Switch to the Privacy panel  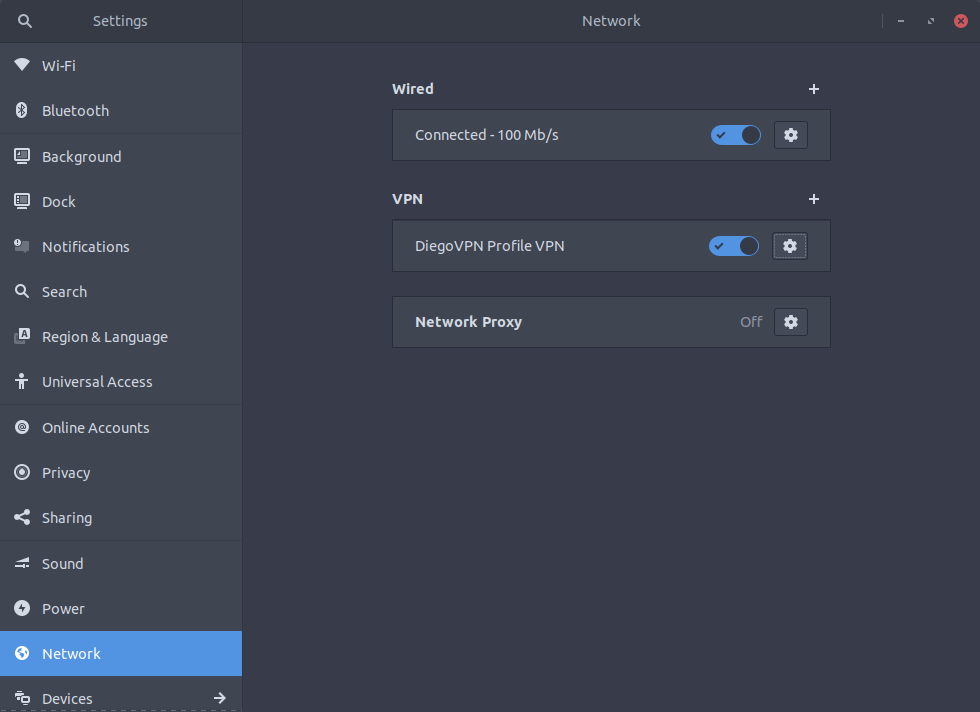[66, 473]
